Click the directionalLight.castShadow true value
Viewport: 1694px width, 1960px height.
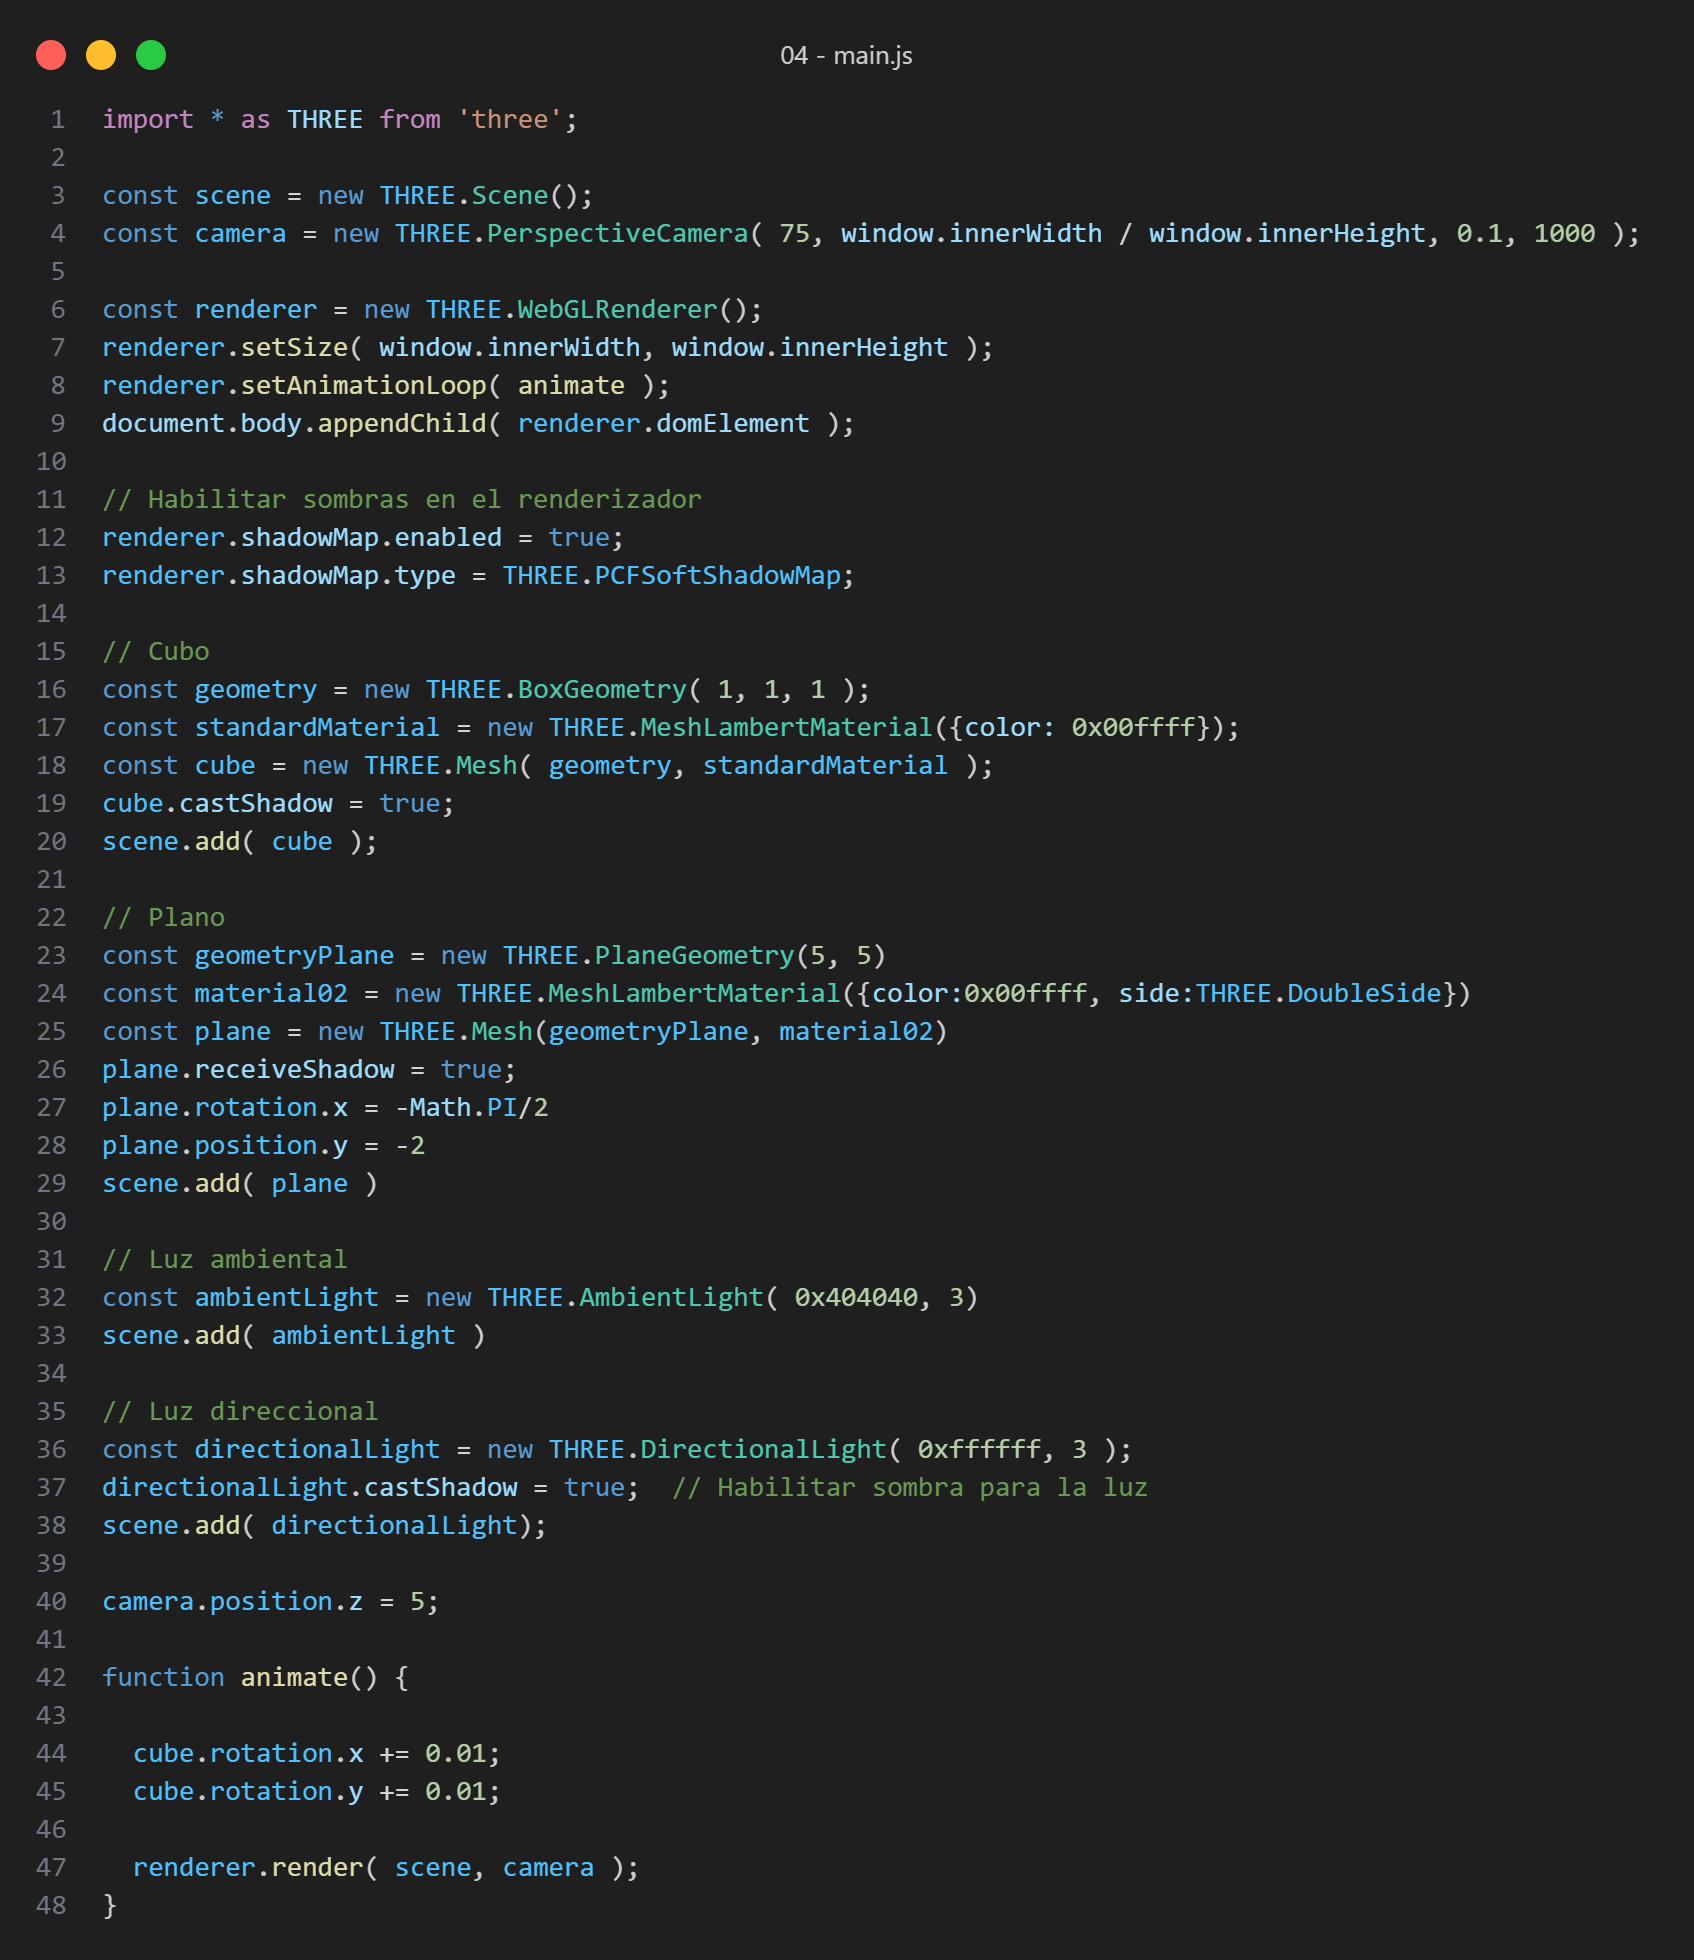pos(594,1488)
